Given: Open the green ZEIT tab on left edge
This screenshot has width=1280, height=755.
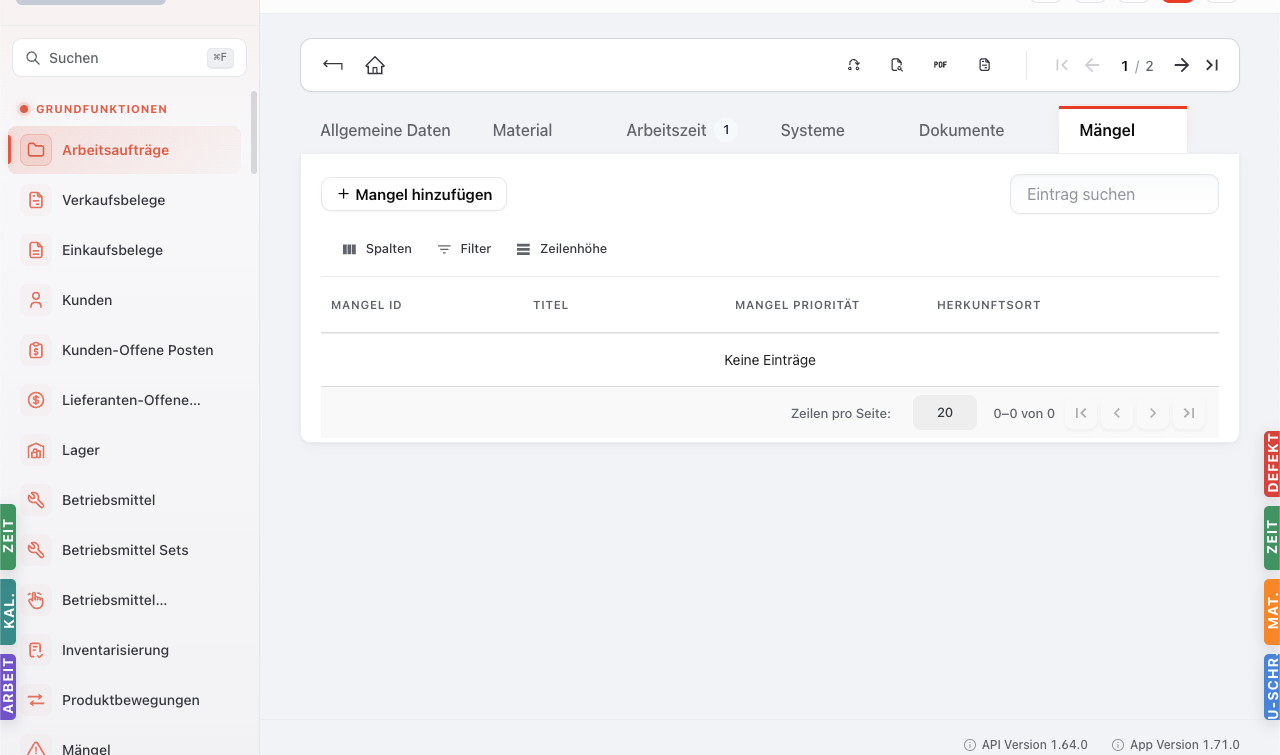Looking at the screenshot, I should 8,537.
